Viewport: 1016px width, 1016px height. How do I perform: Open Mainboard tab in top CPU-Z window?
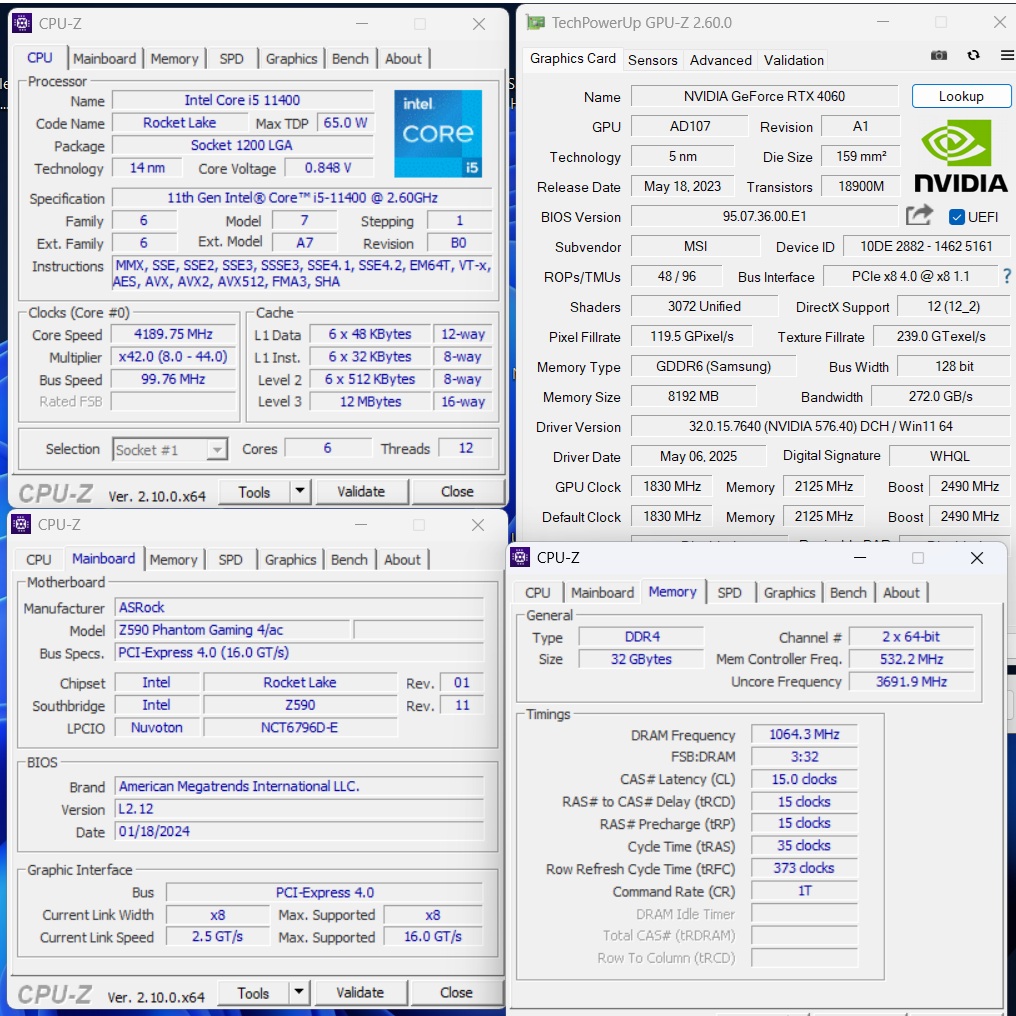[x=104, y=59]
